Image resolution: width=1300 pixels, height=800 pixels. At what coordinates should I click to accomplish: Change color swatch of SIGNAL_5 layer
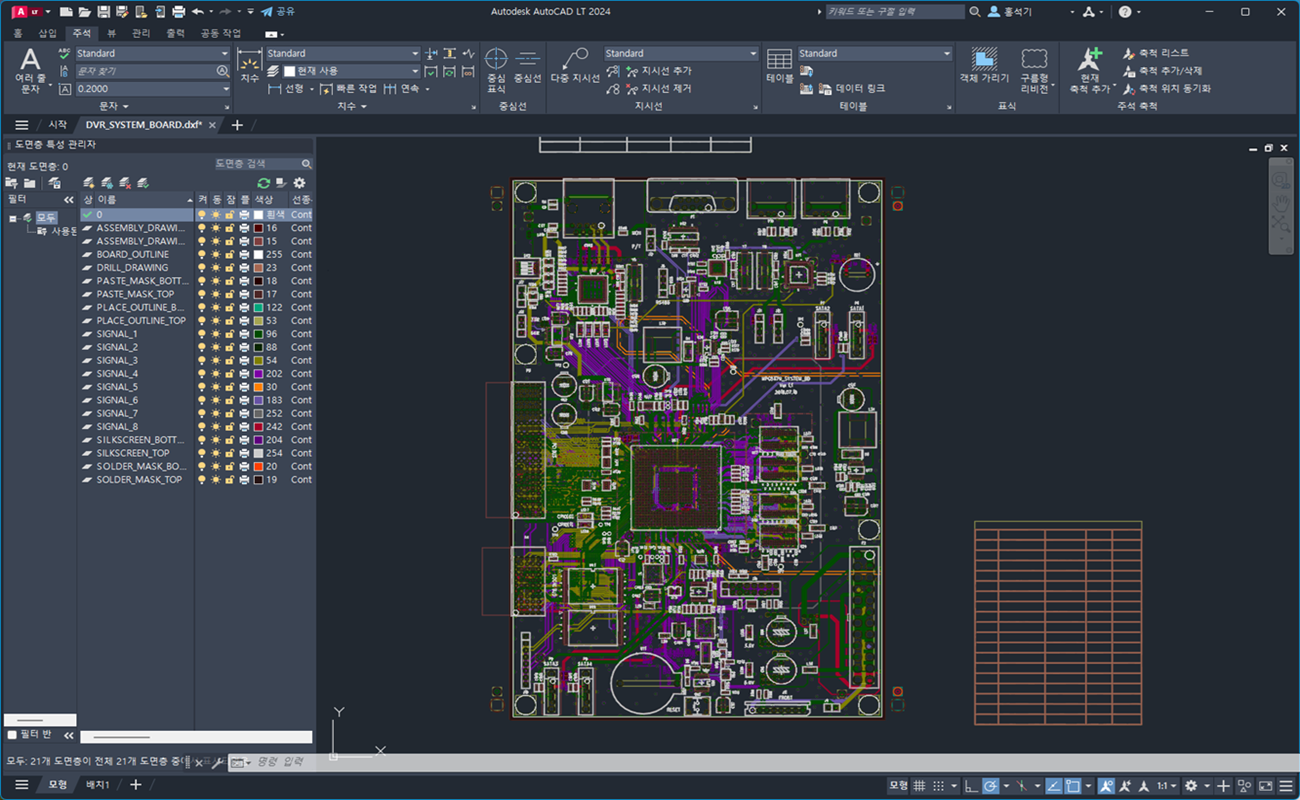click(258, 387)
